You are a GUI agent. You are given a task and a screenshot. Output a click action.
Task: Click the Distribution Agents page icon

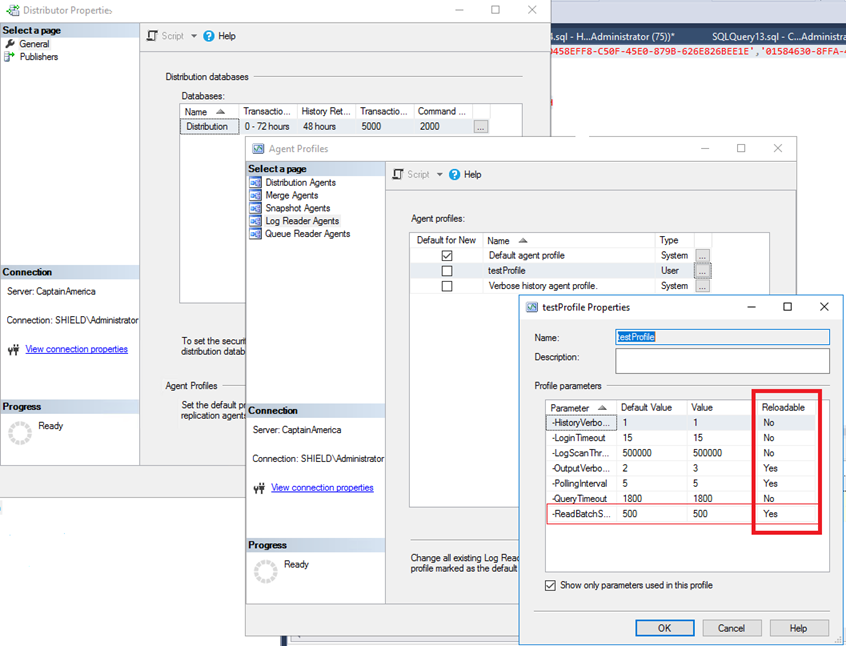tap(255, 182)
